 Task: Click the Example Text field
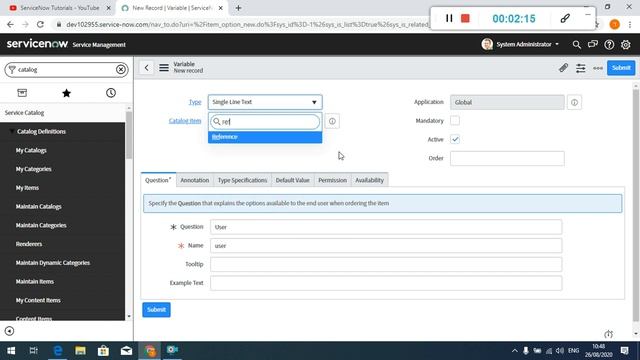pyautogui.click(x=386, y=283)
